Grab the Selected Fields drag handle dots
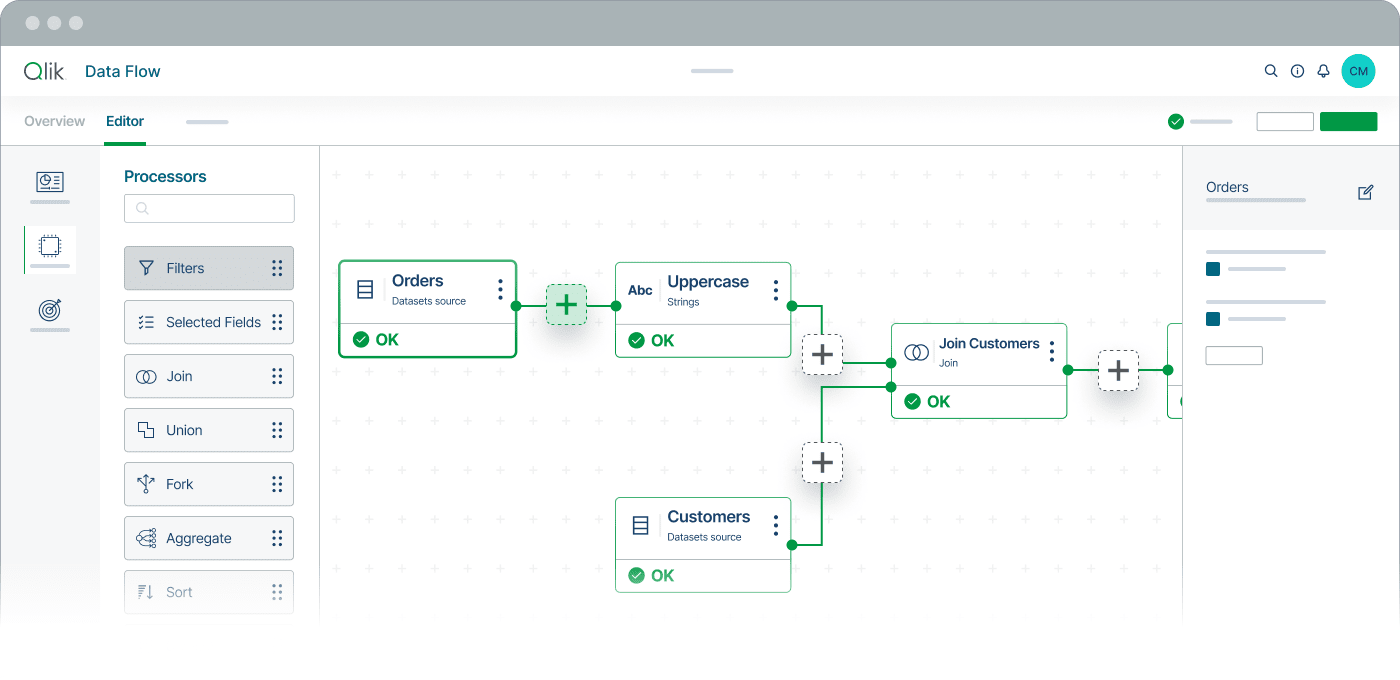The image size is (1400, 680). [x=277, y=322]
